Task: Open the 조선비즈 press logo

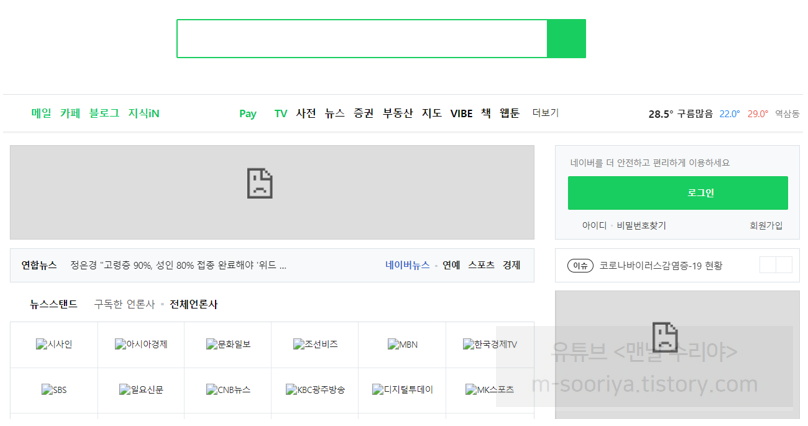Action: click(315, 345)
